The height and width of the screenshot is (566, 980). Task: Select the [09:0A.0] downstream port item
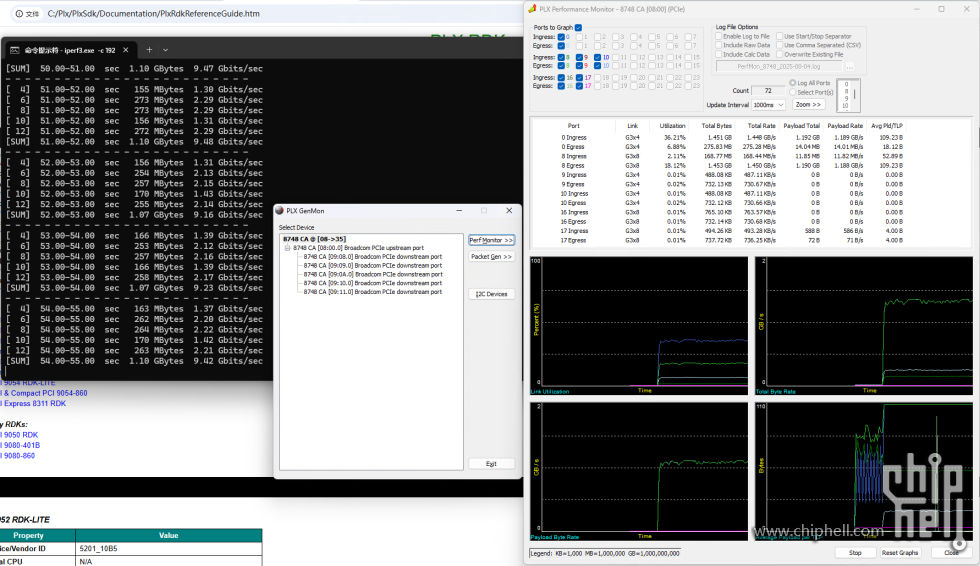click(372, 274)
